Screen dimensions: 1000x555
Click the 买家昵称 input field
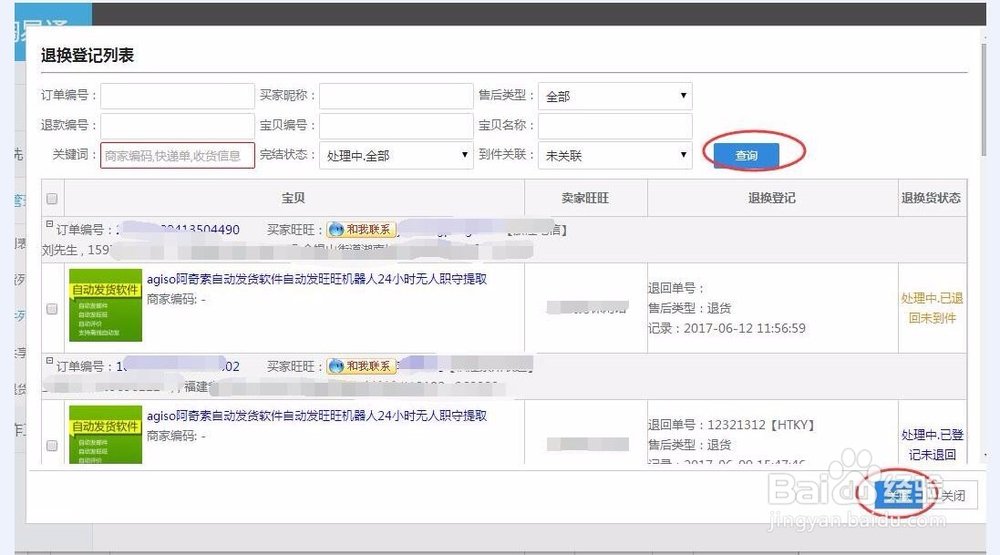tap(396, 96)
